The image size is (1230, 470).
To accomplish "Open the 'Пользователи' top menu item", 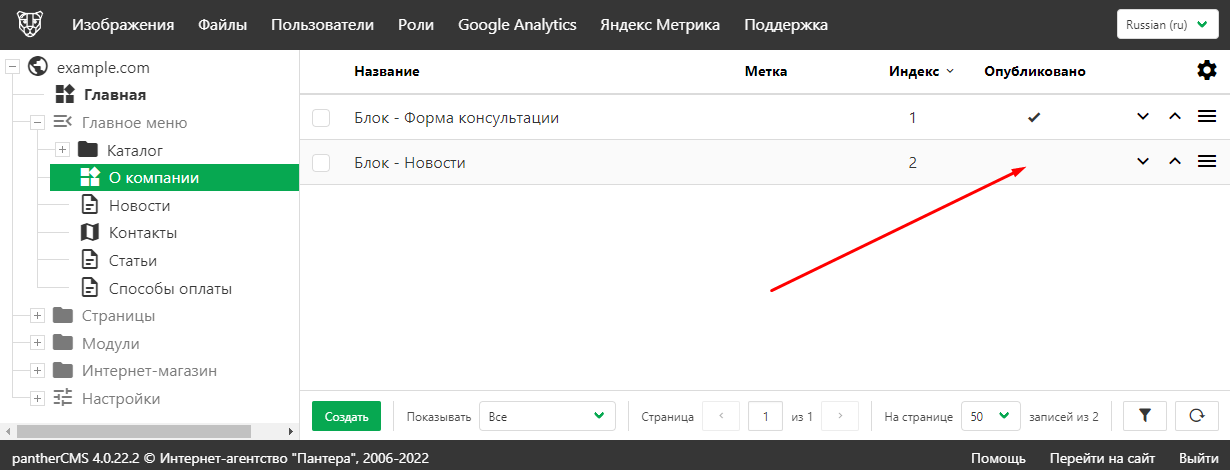I will [x=322, y=25].
